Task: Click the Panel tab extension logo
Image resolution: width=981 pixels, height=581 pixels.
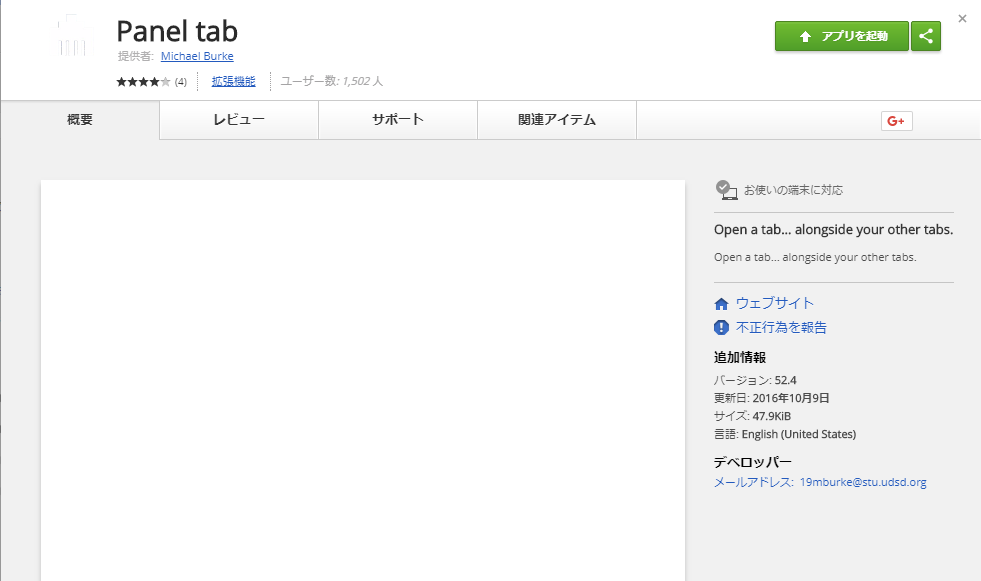Action: pos(73,38)
